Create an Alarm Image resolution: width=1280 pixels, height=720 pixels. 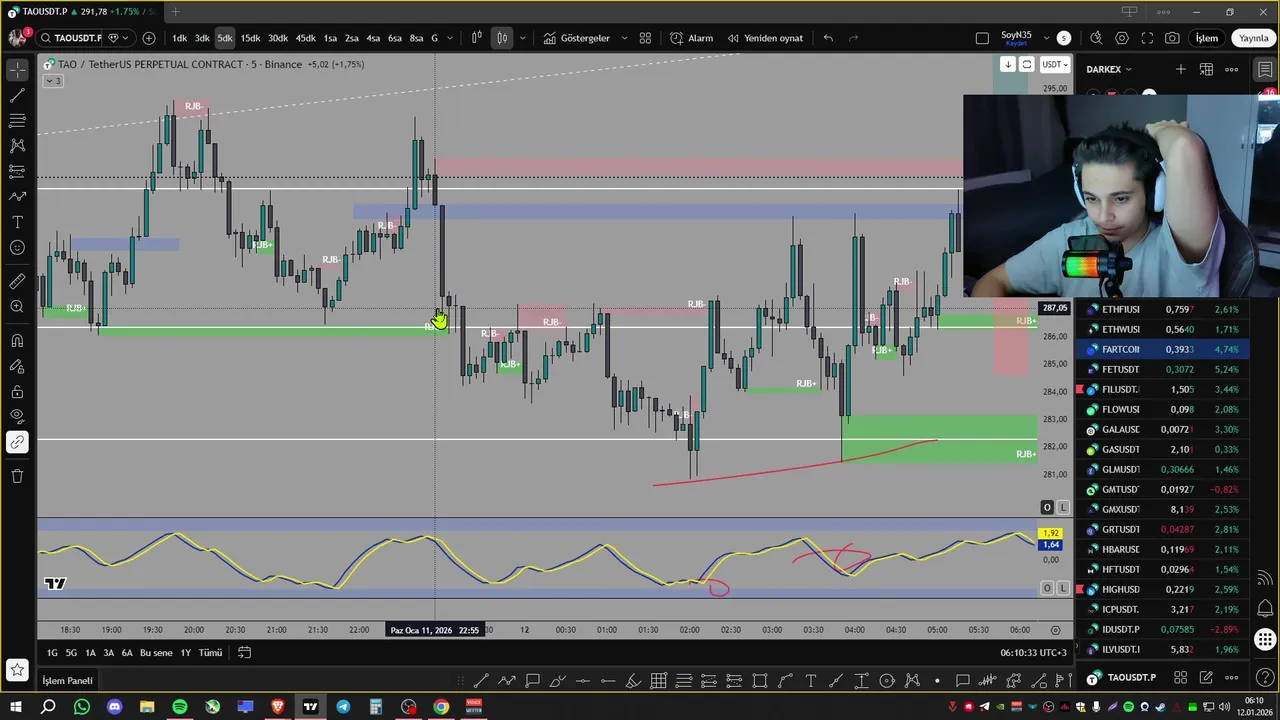692,38
